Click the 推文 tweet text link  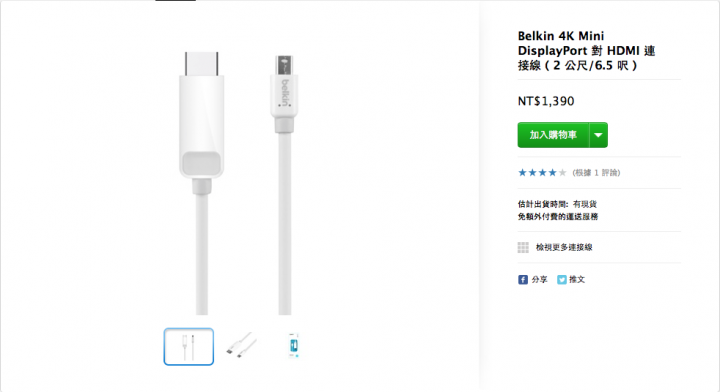(577, 280)
